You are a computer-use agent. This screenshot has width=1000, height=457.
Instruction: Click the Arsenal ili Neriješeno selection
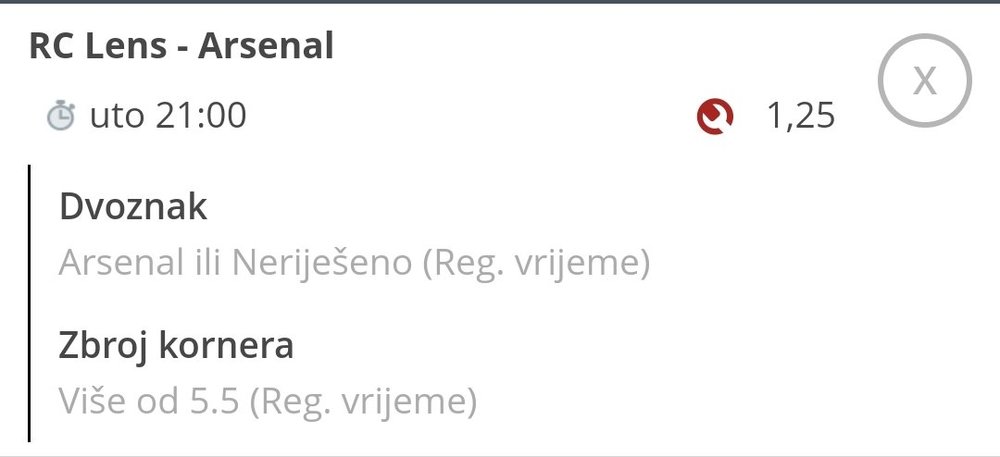pos(235,263)
